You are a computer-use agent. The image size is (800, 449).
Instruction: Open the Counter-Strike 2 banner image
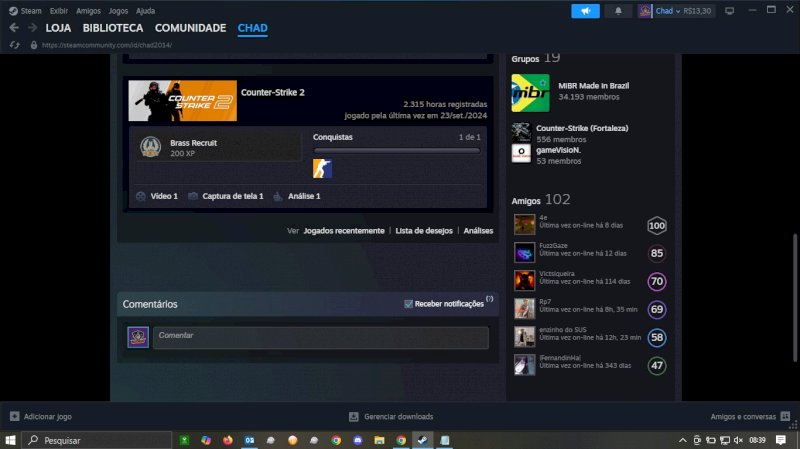point(183,101)
